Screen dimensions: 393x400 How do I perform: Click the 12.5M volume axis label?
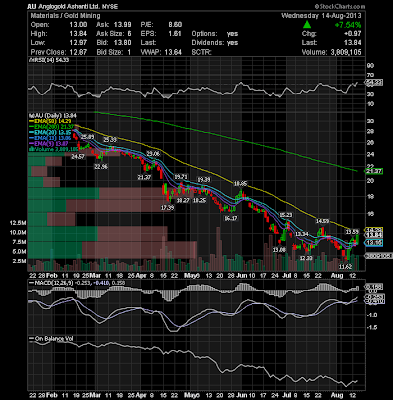coord(19,222)
